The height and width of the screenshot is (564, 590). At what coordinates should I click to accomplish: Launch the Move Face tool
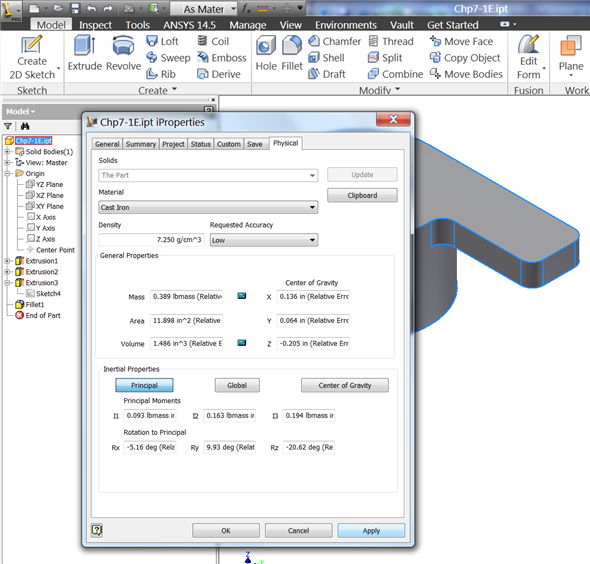pos(461,41)
